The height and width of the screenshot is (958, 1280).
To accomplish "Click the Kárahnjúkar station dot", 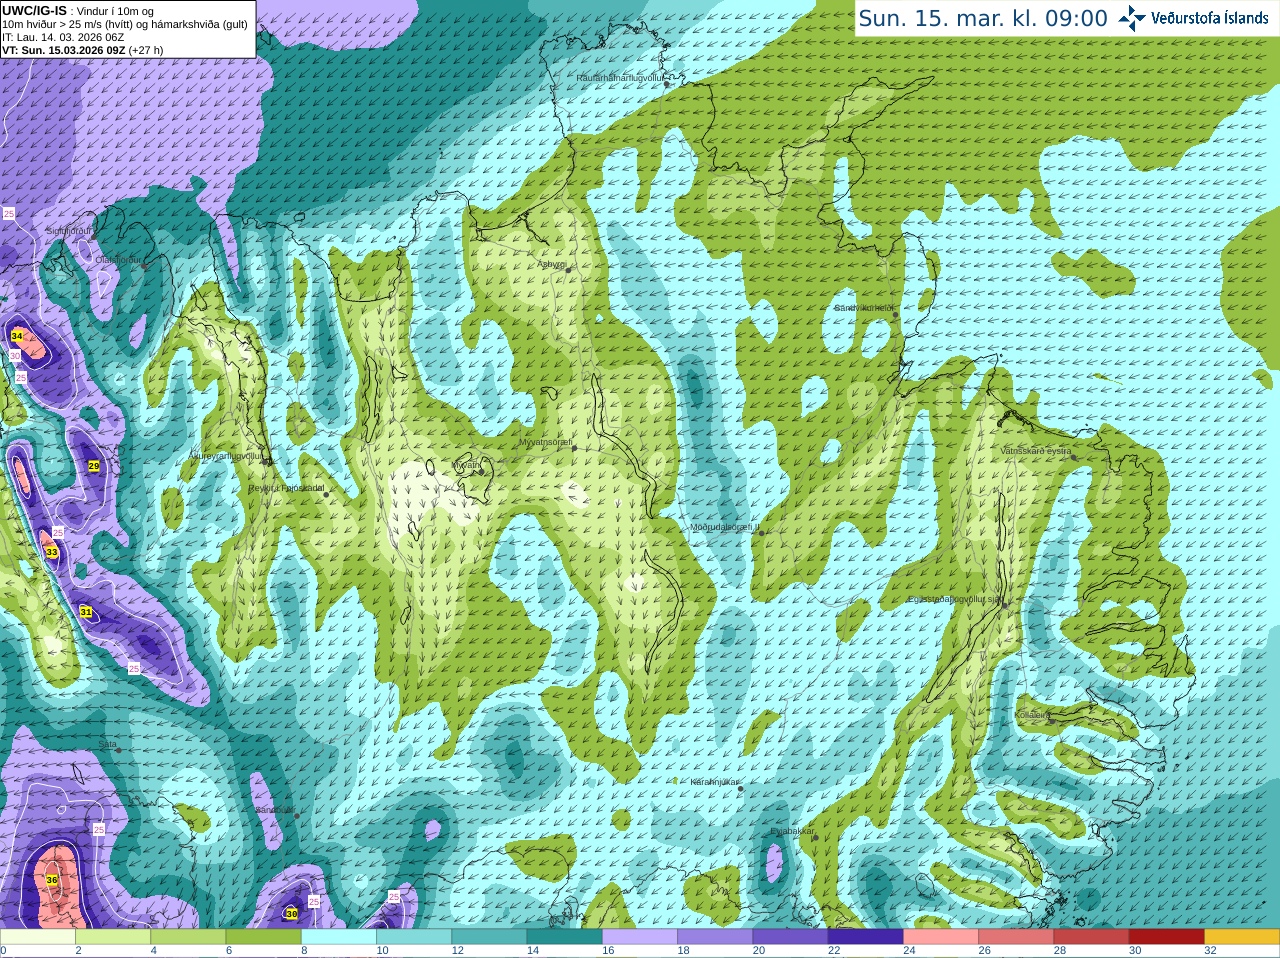I will pyautogui.click(x=741, y=789).
